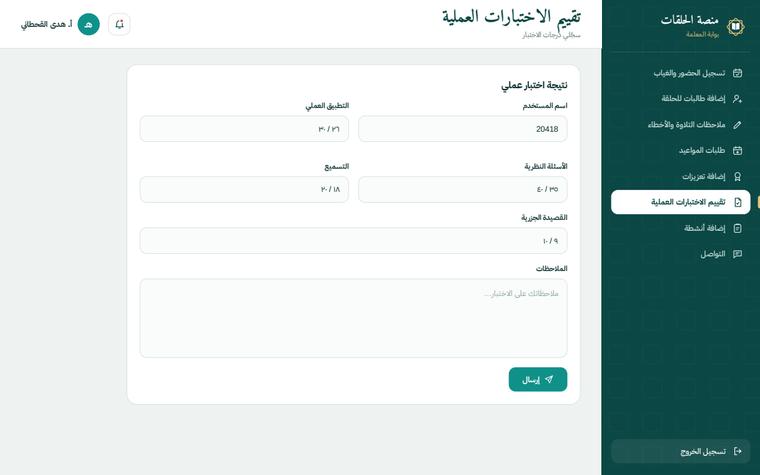Focus the الأسئلة النظرية score field
This screenshot has width=760, height=475.
click(462, 190)
